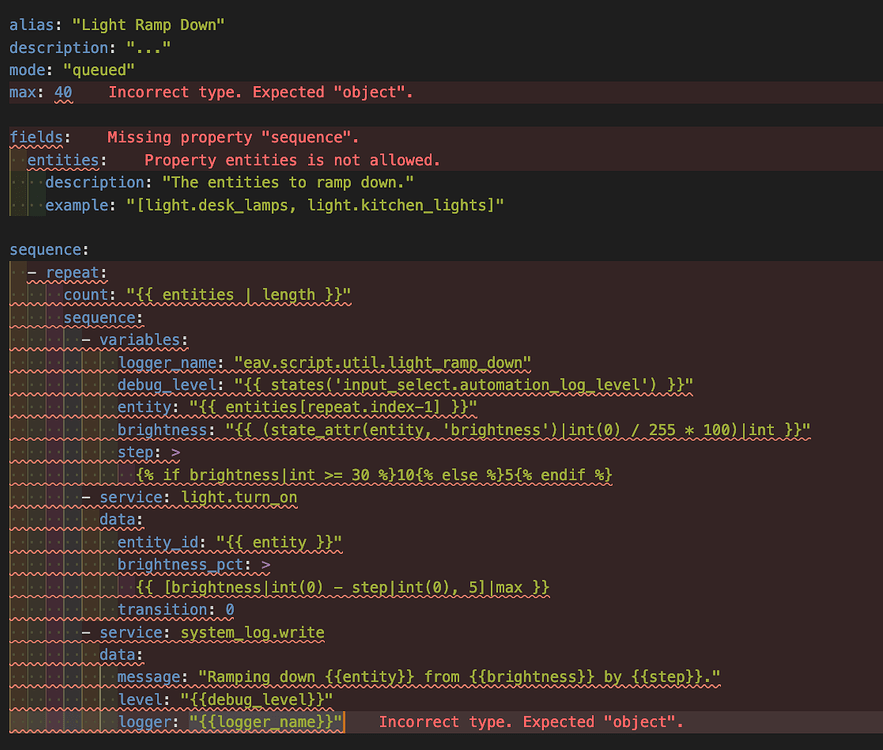The image size is (883, 750).
Task: Click the state_attr brightness template expression
Action: pyautogui.click(x=518, y=430)
